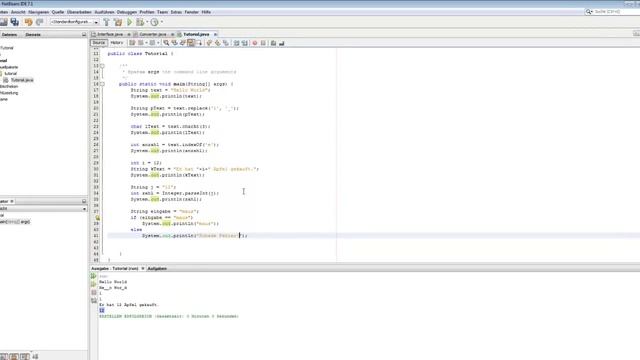Click the Debug project icon
The height and width of the screenshot is (360, 640).
click(140, 22)
